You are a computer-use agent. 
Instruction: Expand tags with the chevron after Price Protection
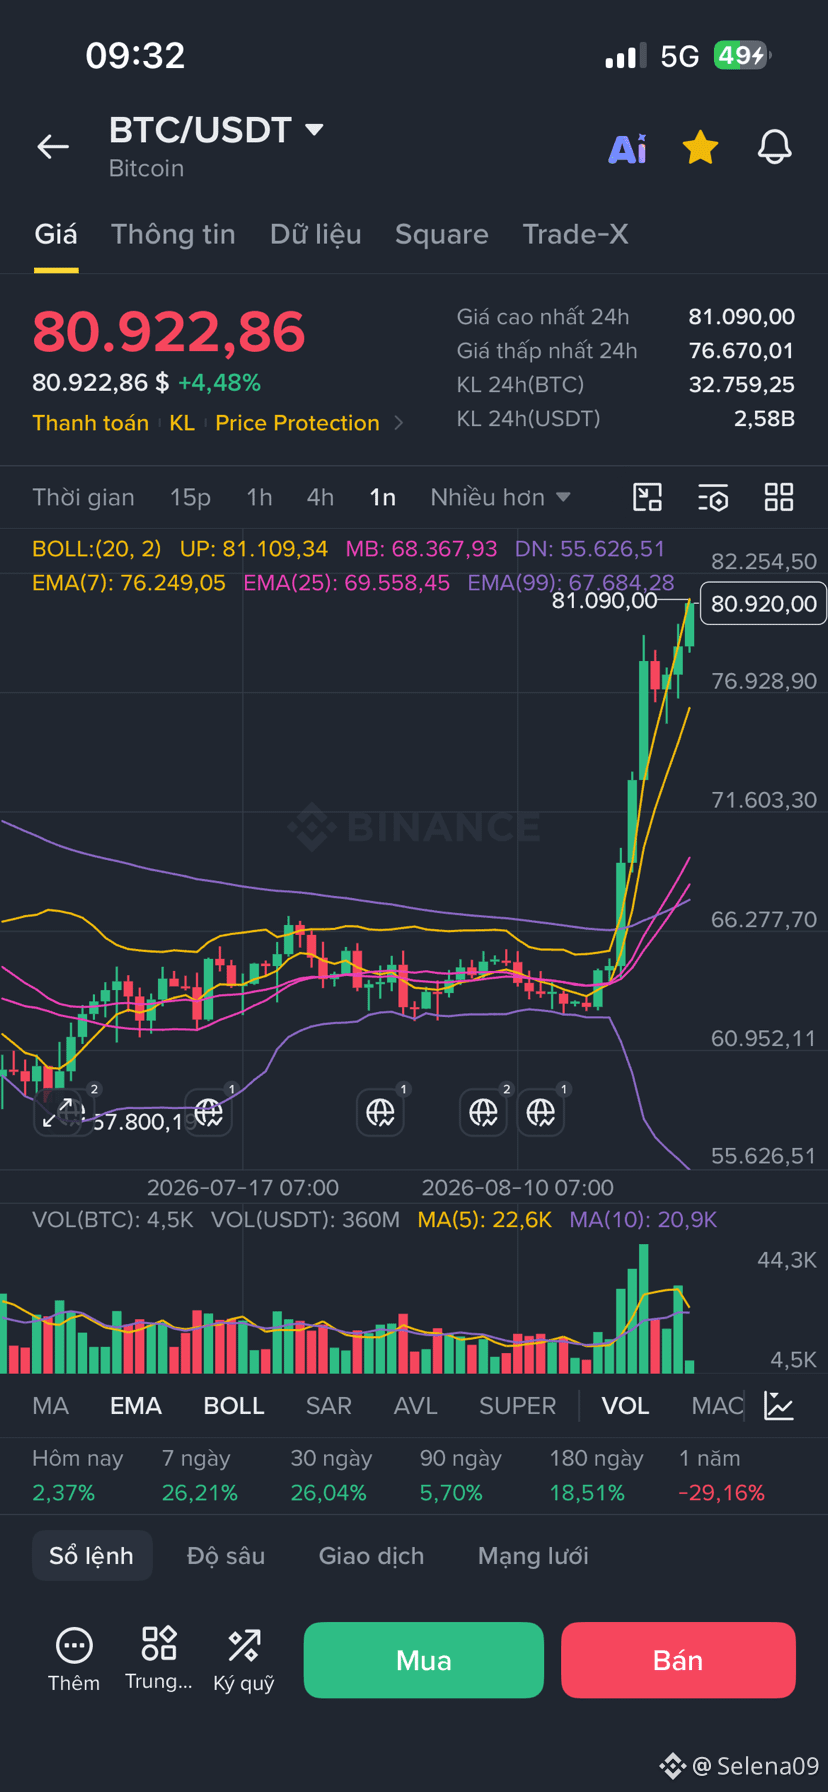click(399, 423)
